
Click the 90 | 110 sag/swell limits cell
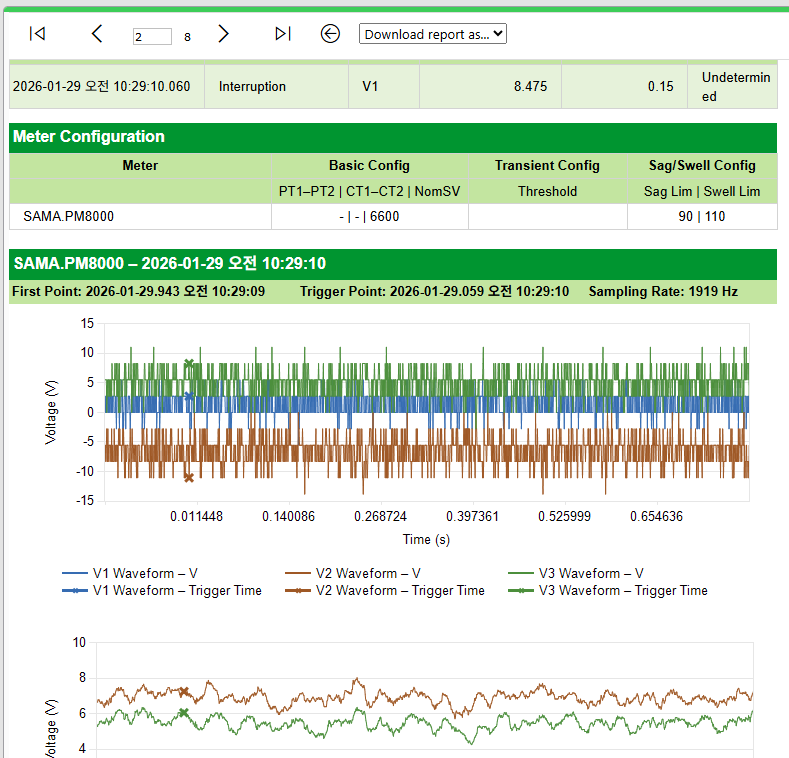pos(702,216)
